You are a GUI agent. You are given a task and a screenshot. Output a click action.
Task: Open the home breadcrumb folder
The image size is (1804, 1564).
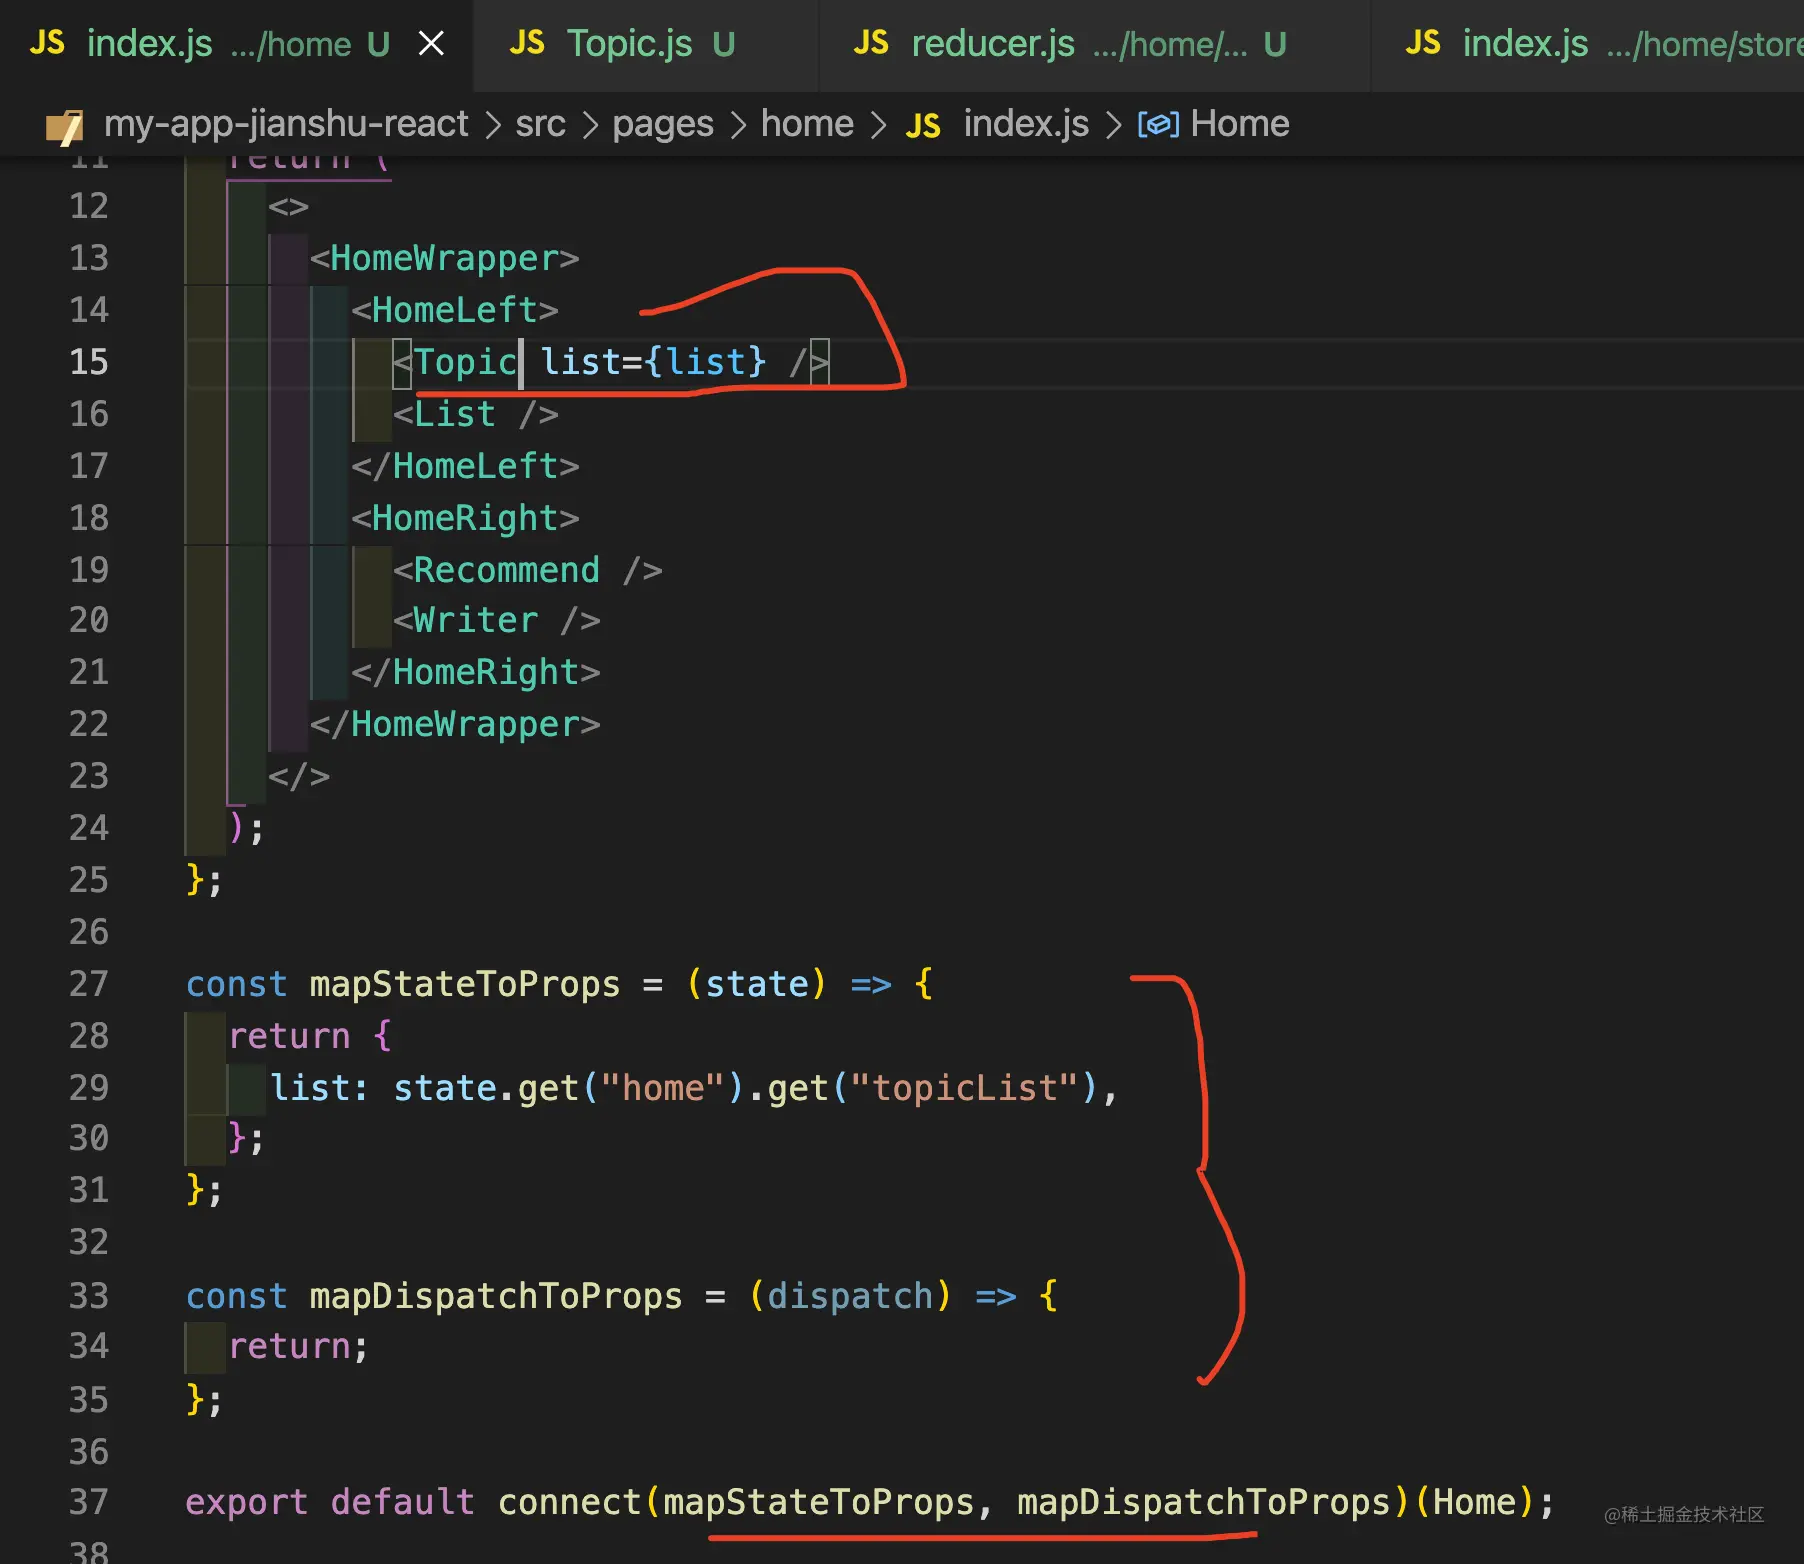point(807,124)
